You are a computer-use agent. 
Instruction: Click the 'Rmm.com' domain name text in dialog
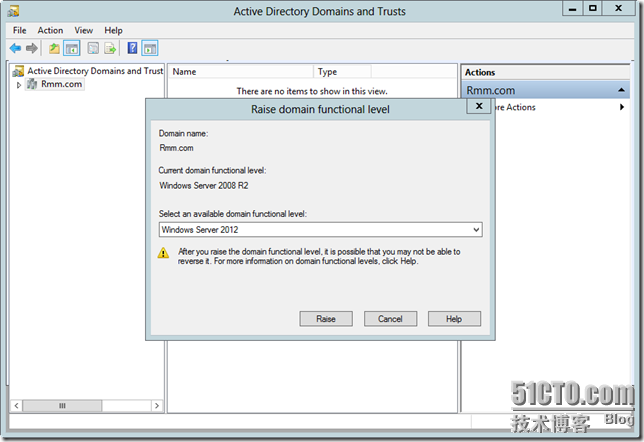(176, 148)
